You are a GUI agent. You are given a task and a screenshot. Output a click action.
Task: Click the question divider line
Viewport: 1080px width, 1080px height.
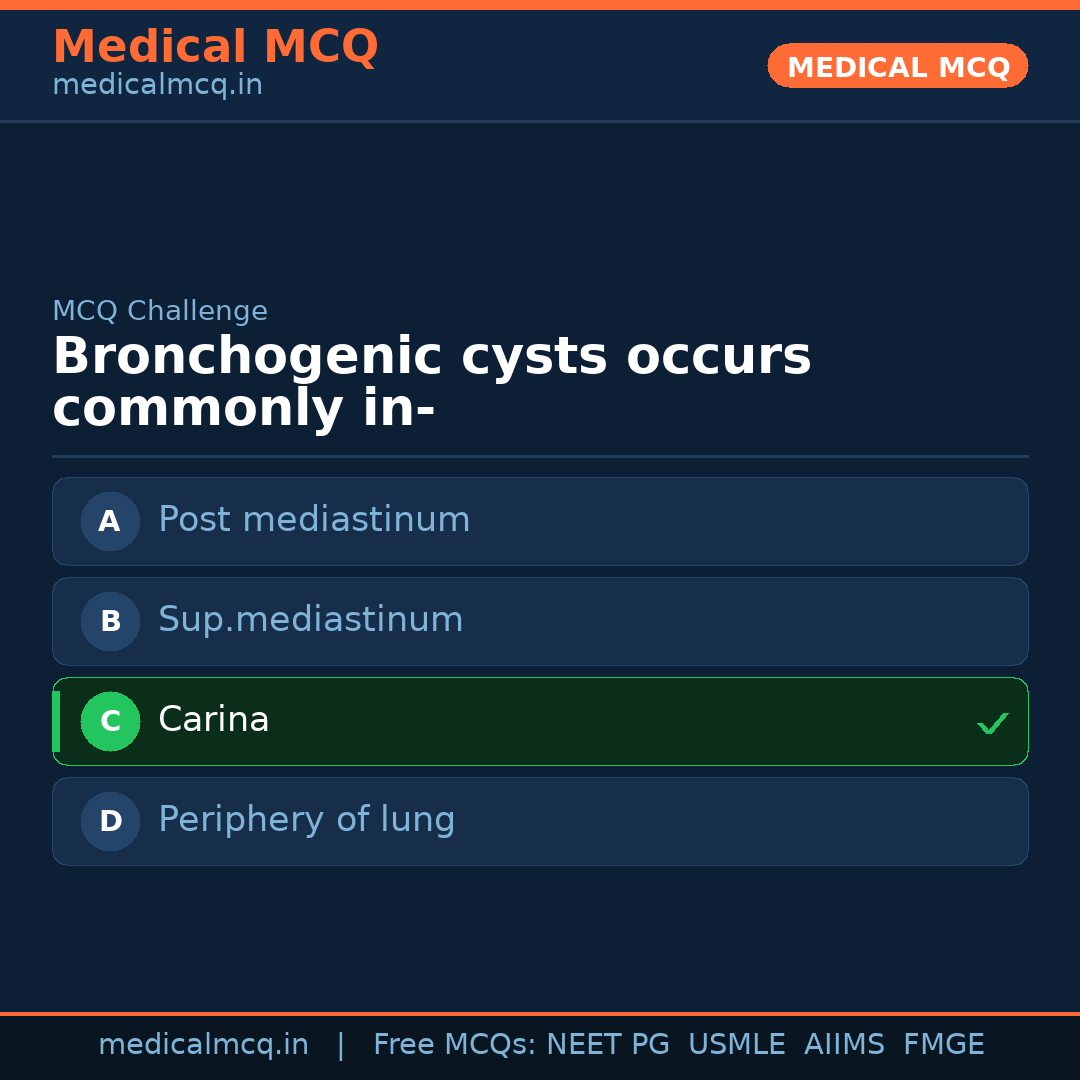(540, 457)
